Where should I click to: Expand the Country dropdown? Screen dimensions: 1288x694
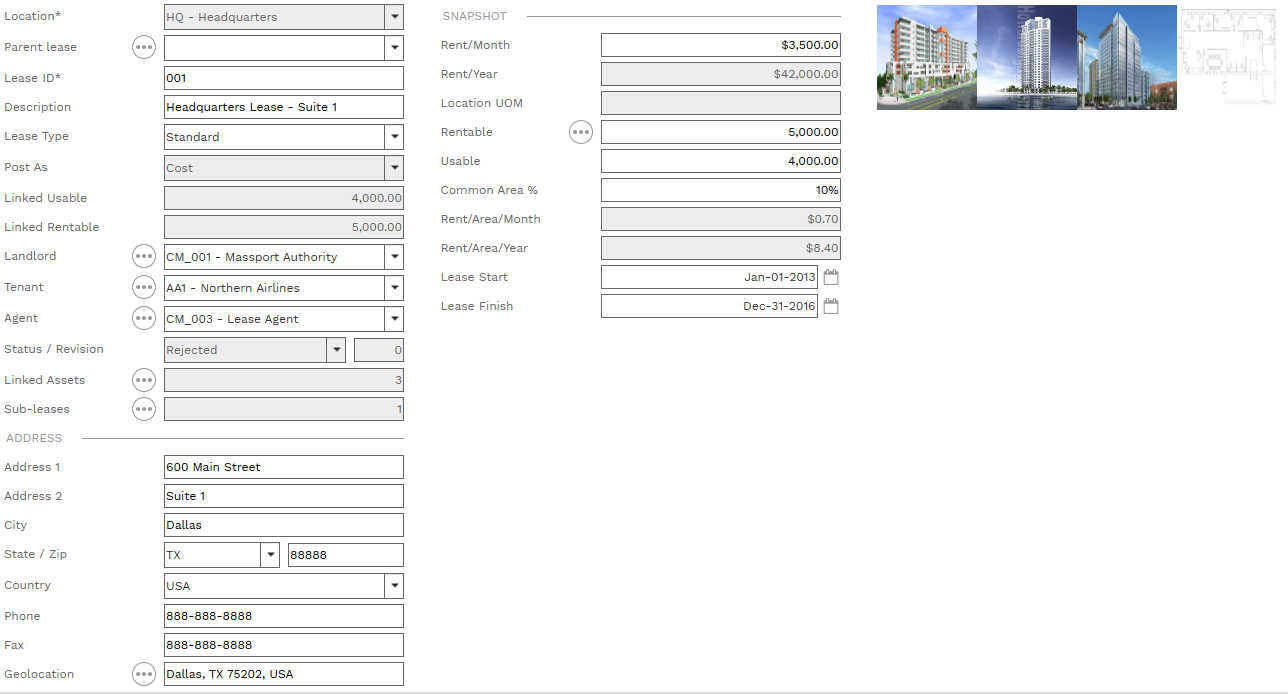click(394, 586)
